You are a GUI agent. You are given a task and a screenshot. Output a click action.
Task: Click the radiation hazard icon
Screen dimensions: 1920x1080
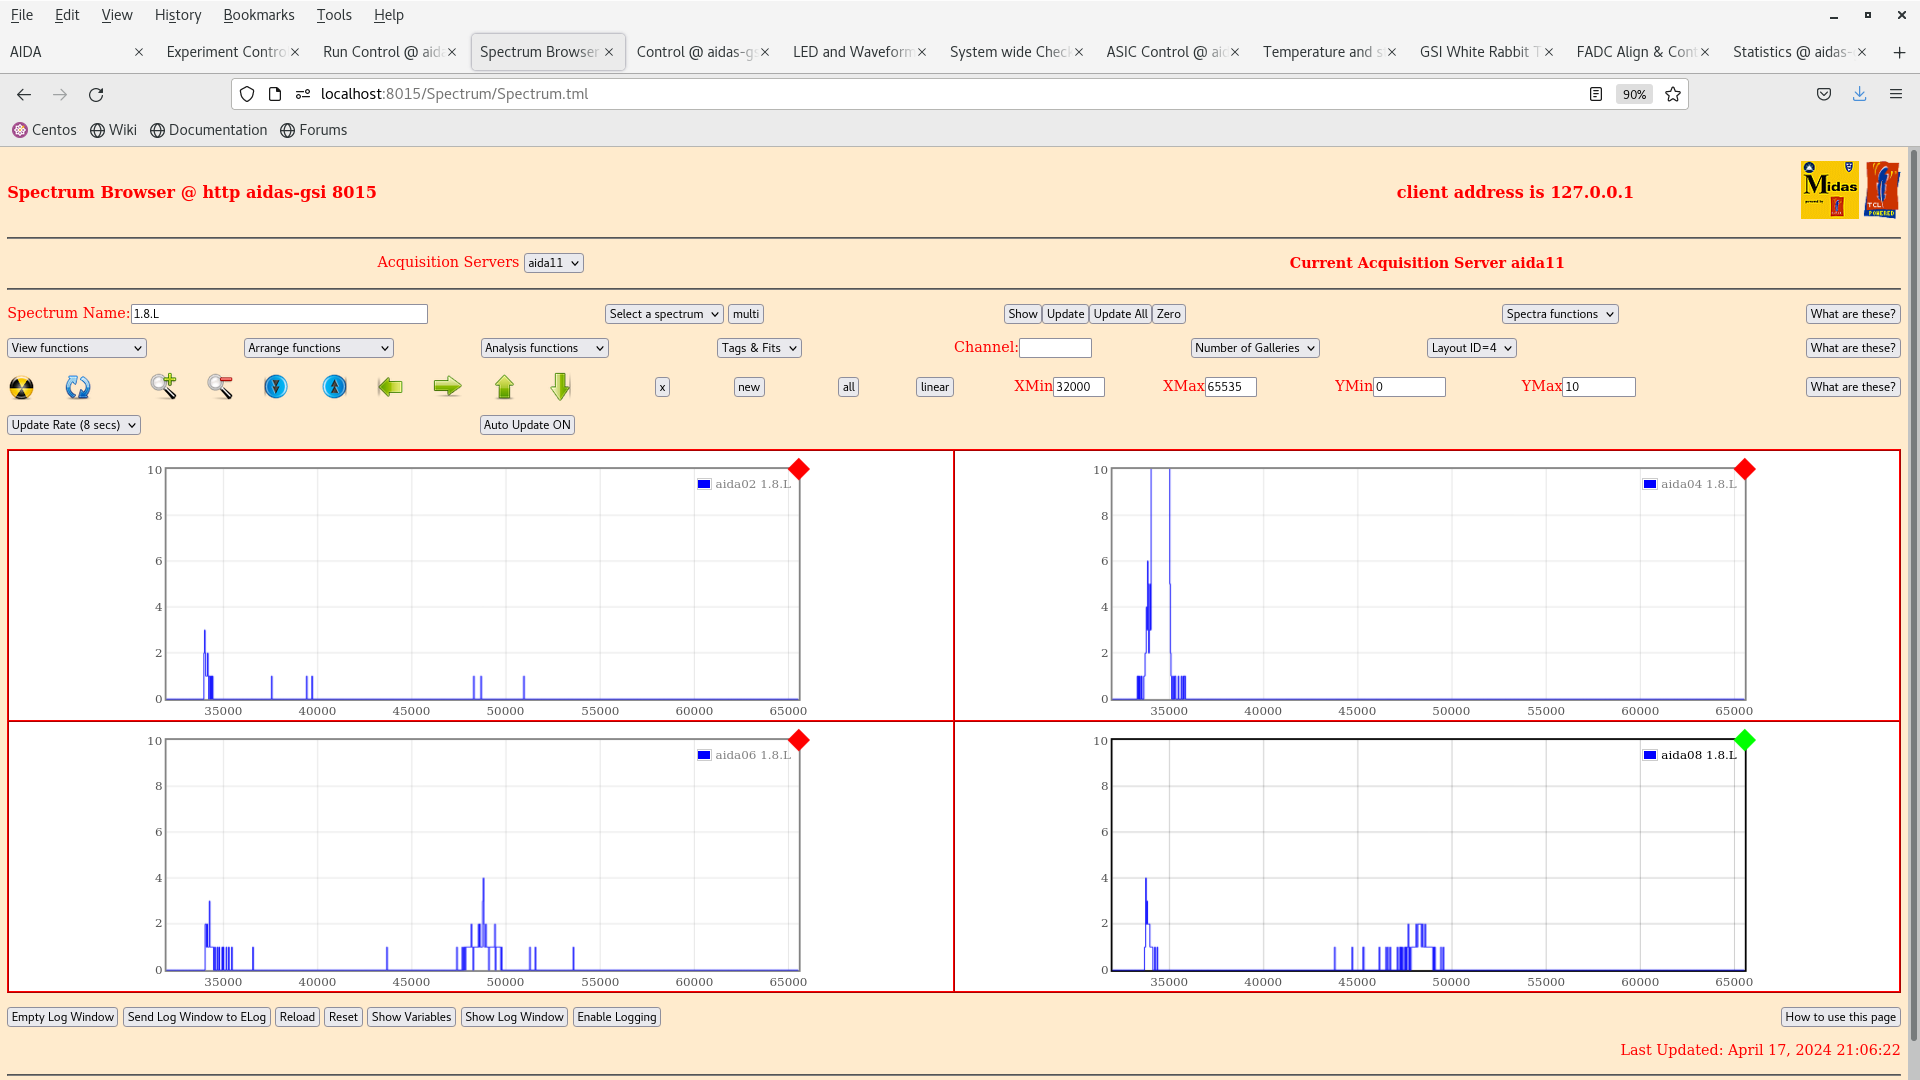[21, 387]
